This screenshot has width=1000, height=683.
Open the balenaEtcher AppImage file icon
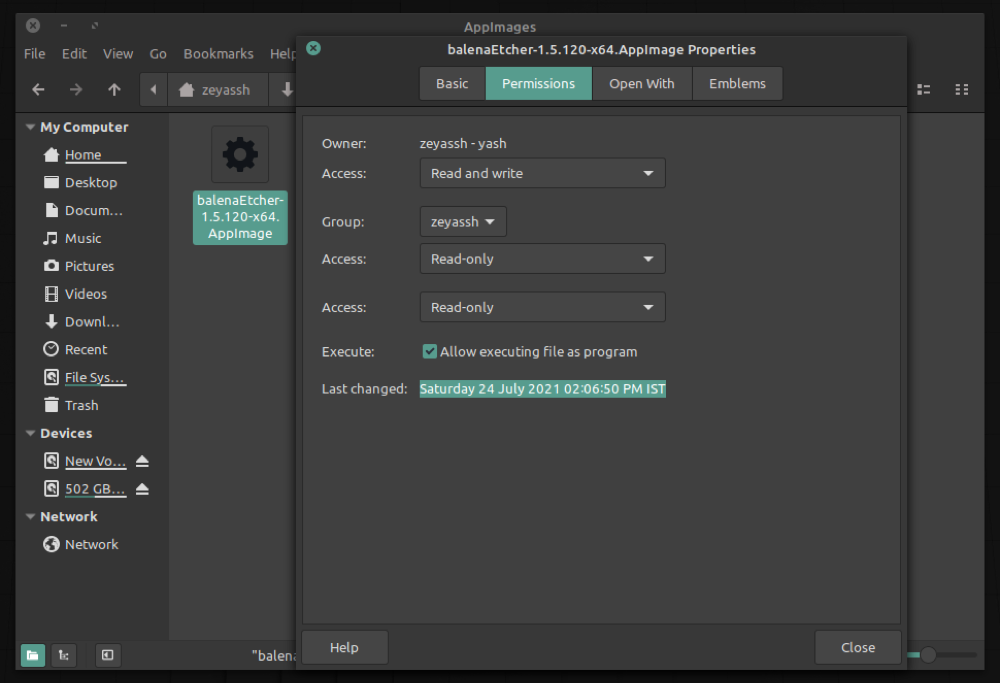[x=240, y=154]
